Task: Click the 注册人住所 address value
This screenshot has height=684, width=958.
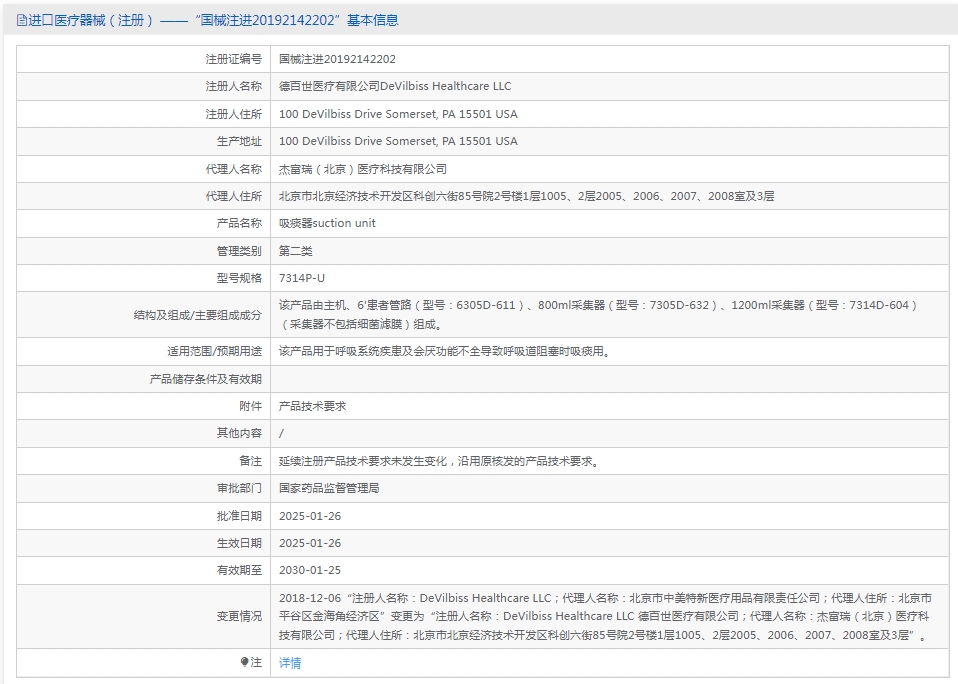Action: pos(398,114)
